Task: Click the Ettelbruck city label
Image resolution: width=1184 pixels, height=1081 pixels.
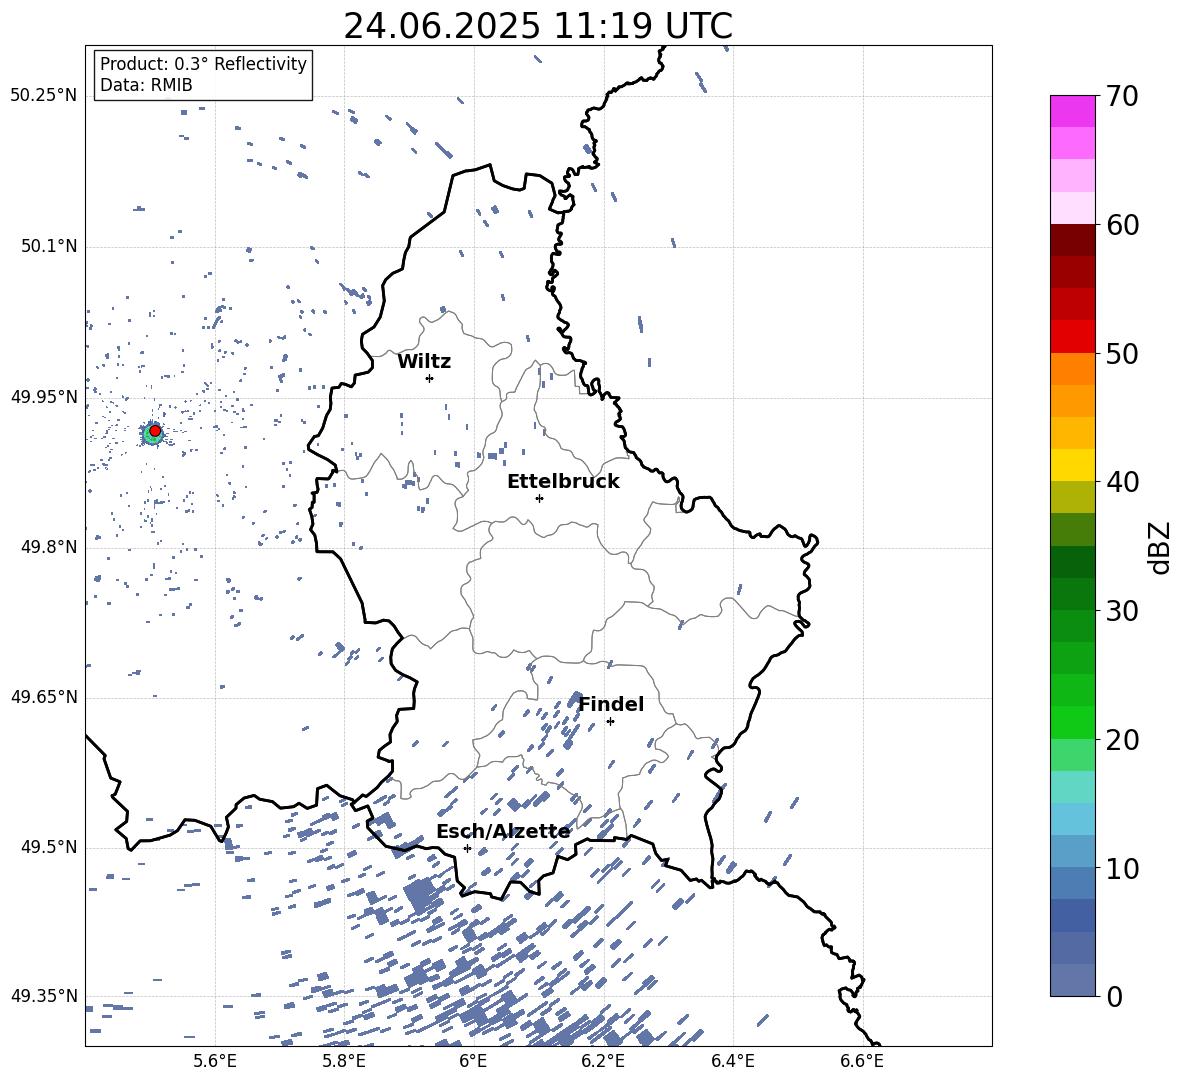Action: tap(563, 482)
